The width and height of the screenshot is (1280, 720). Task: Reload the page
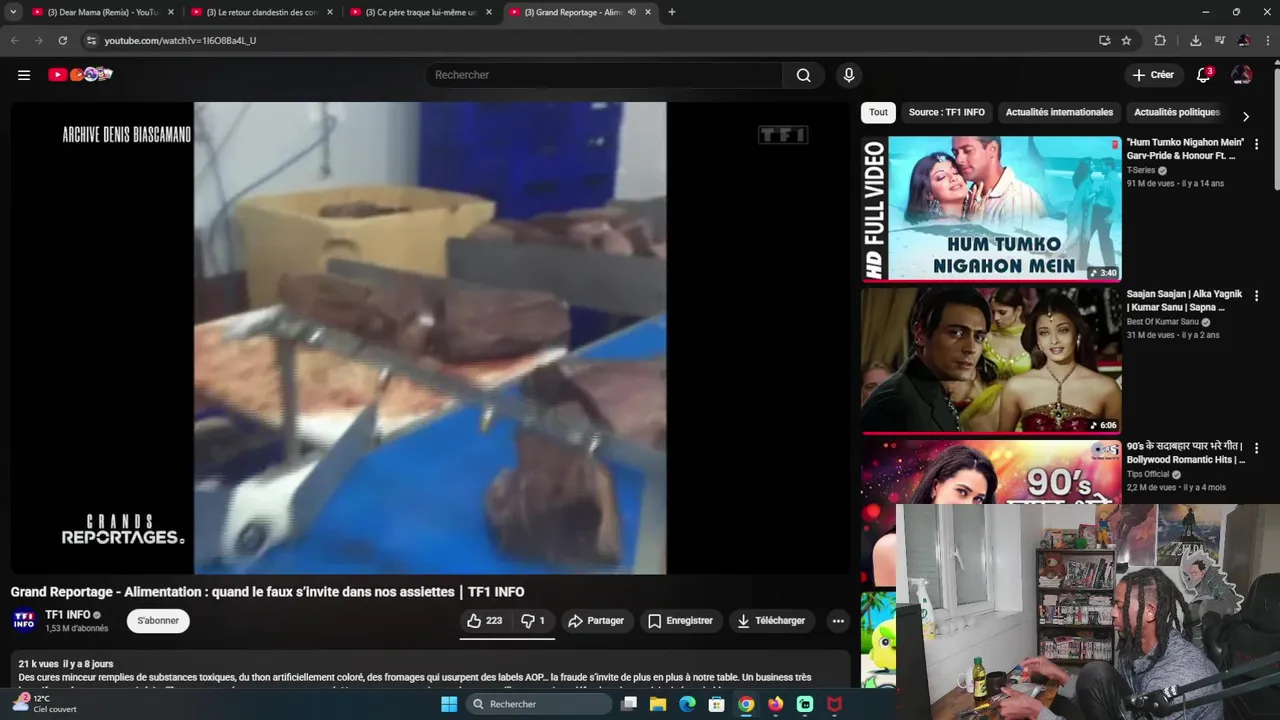[62, 40]
